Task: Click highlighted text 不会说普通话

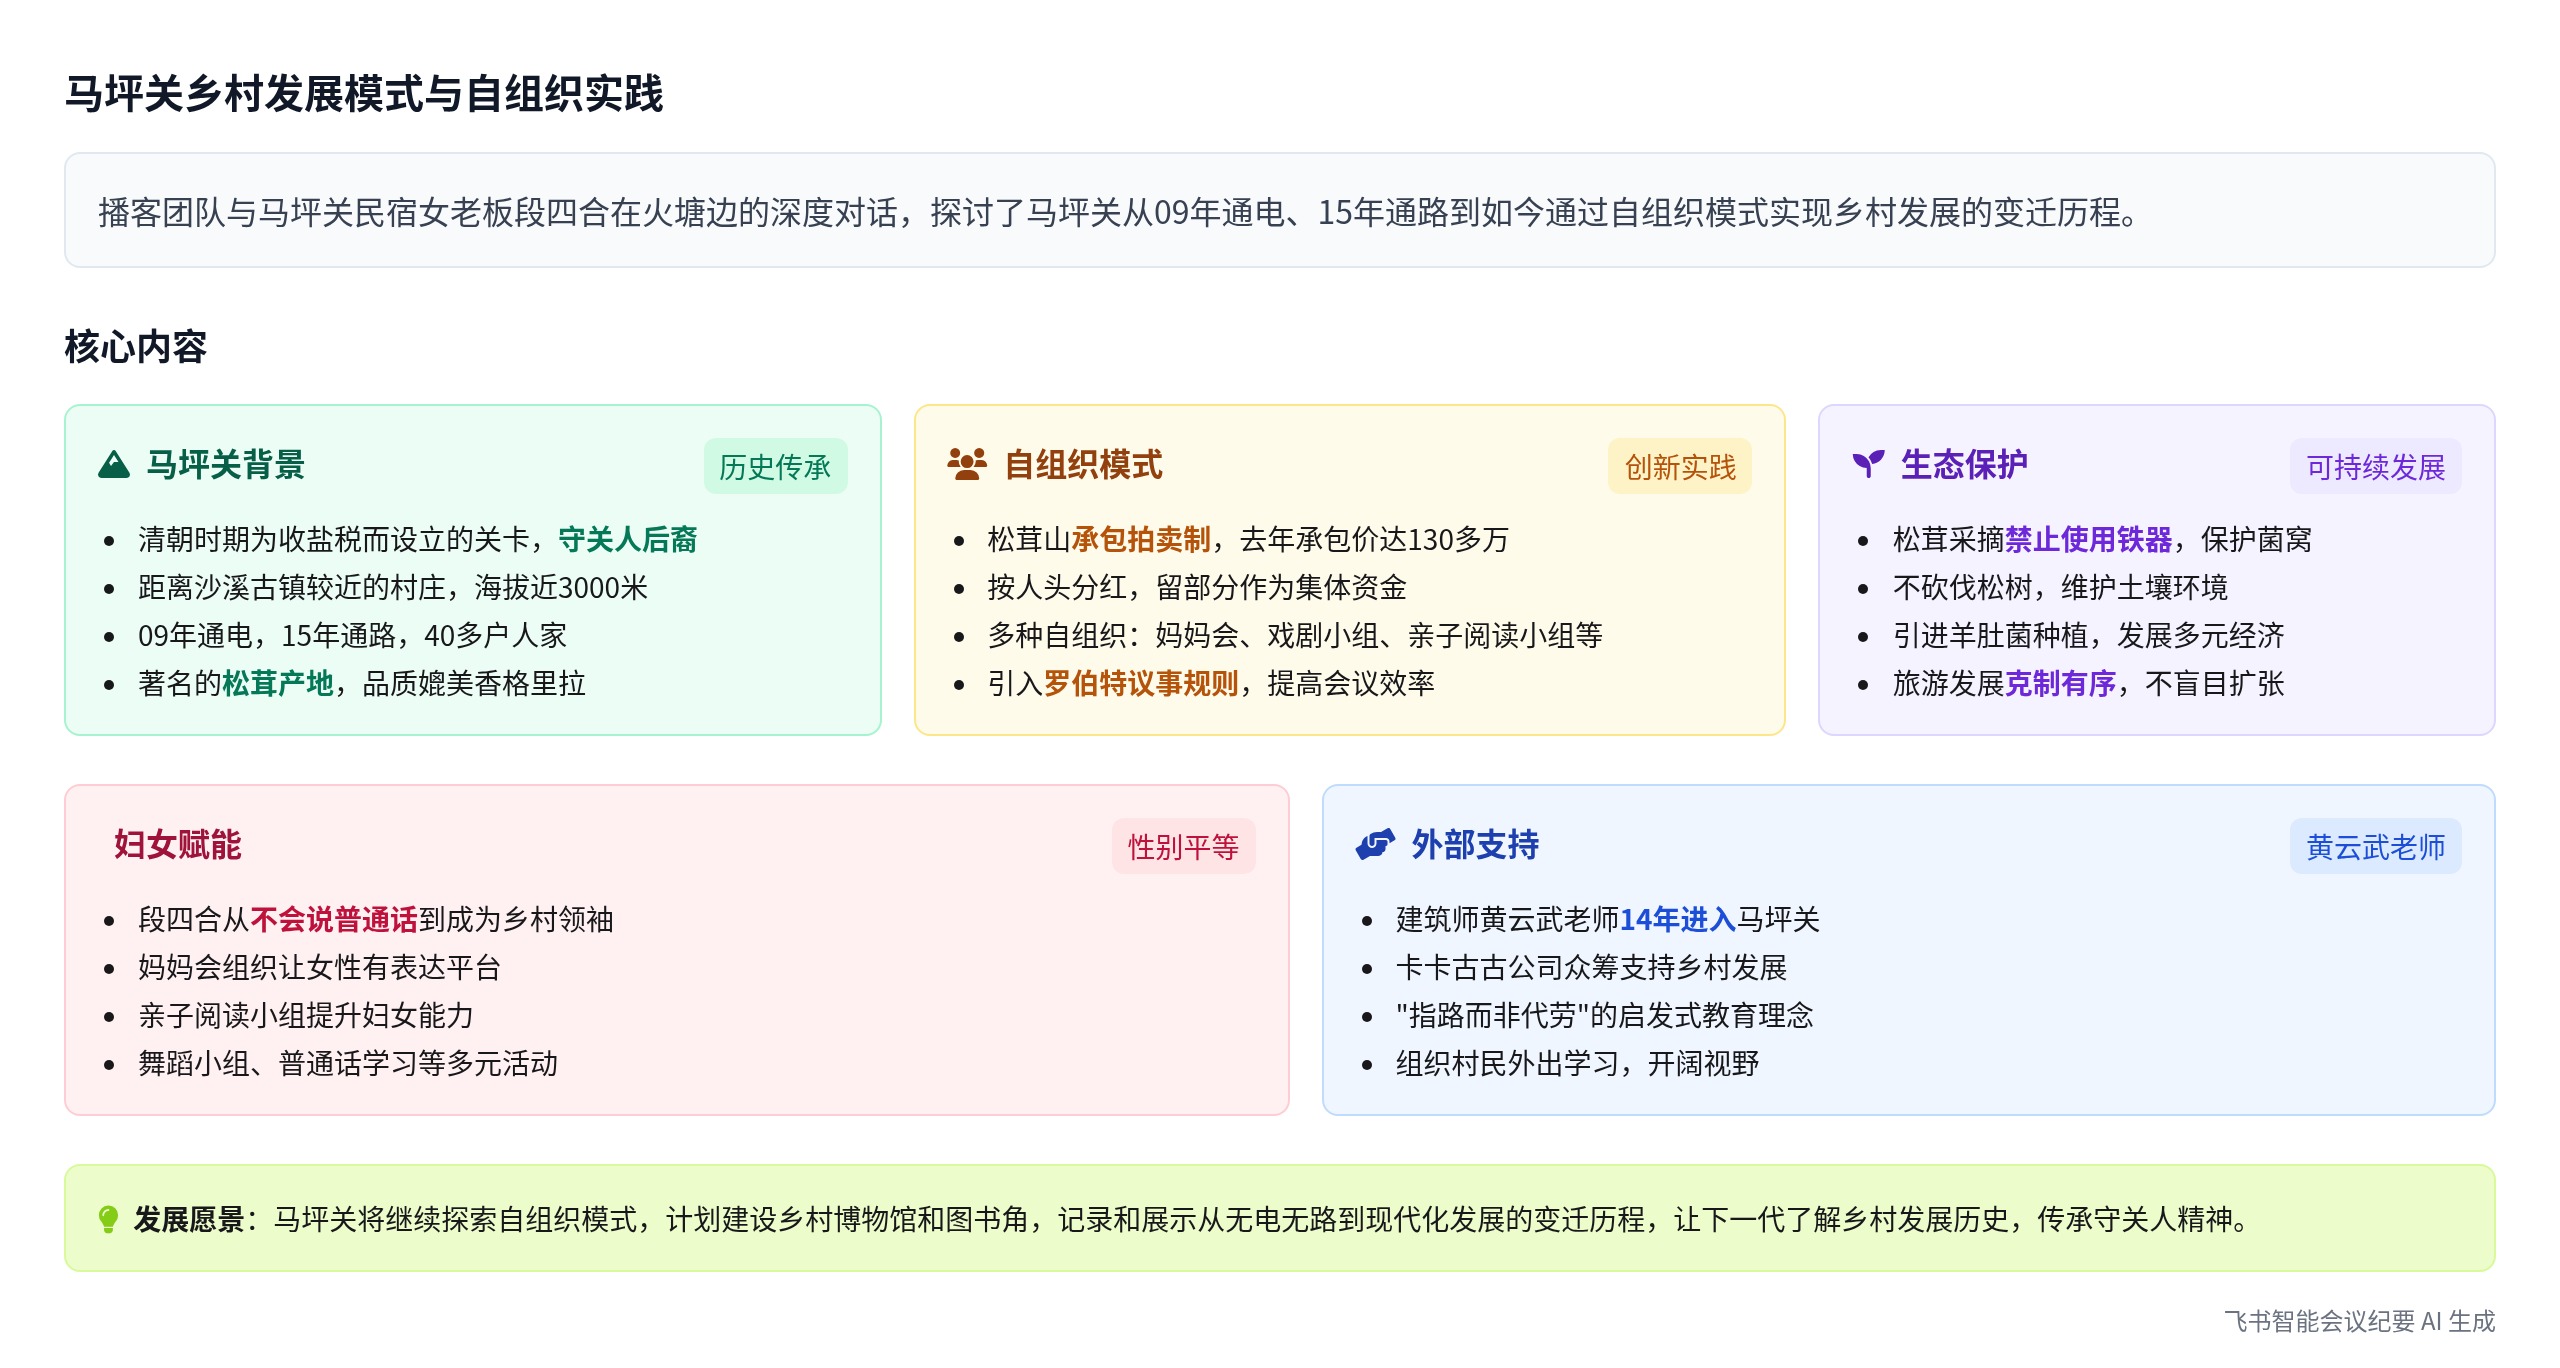Action: pos(334,920)
